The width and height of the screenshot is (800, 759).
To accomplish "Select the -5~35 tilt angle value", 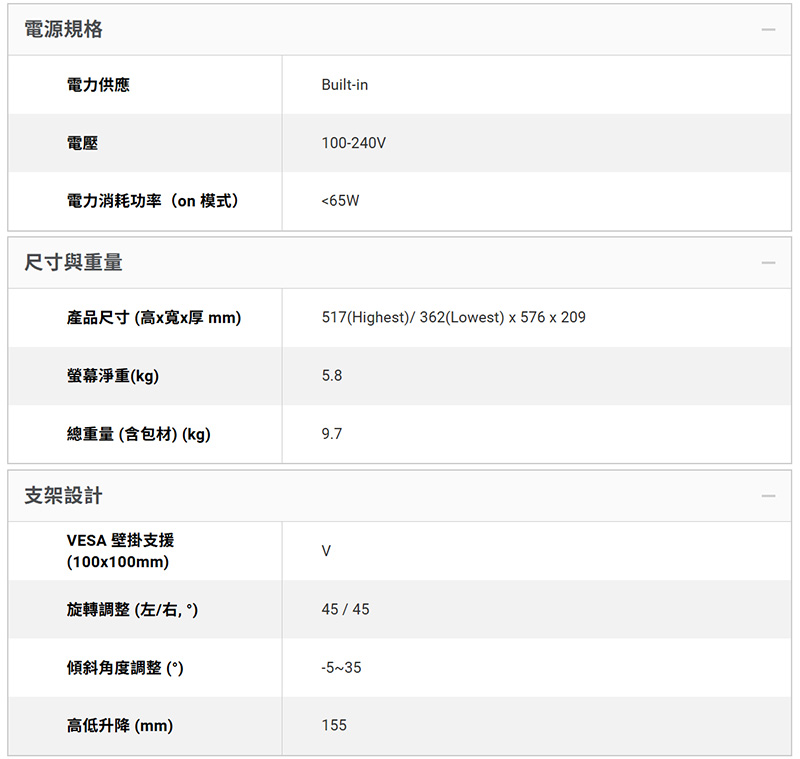I will [x=341, y=667].
